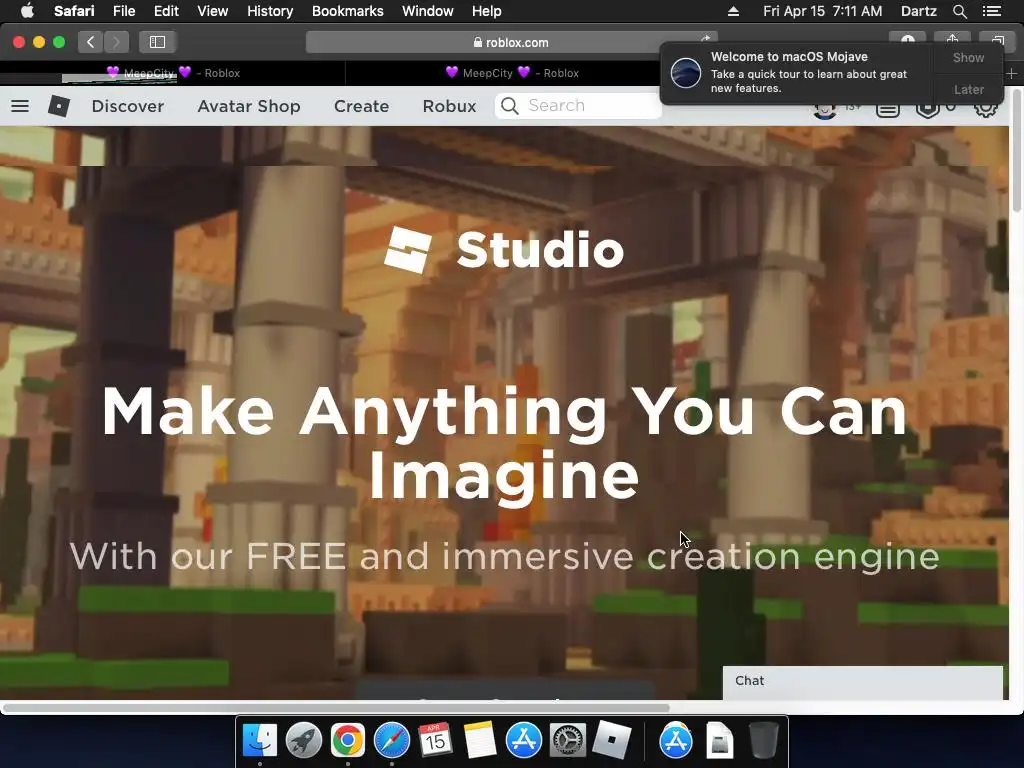
Task: Open the Roblox notifications list icon
Action: (x=888, y=109)
